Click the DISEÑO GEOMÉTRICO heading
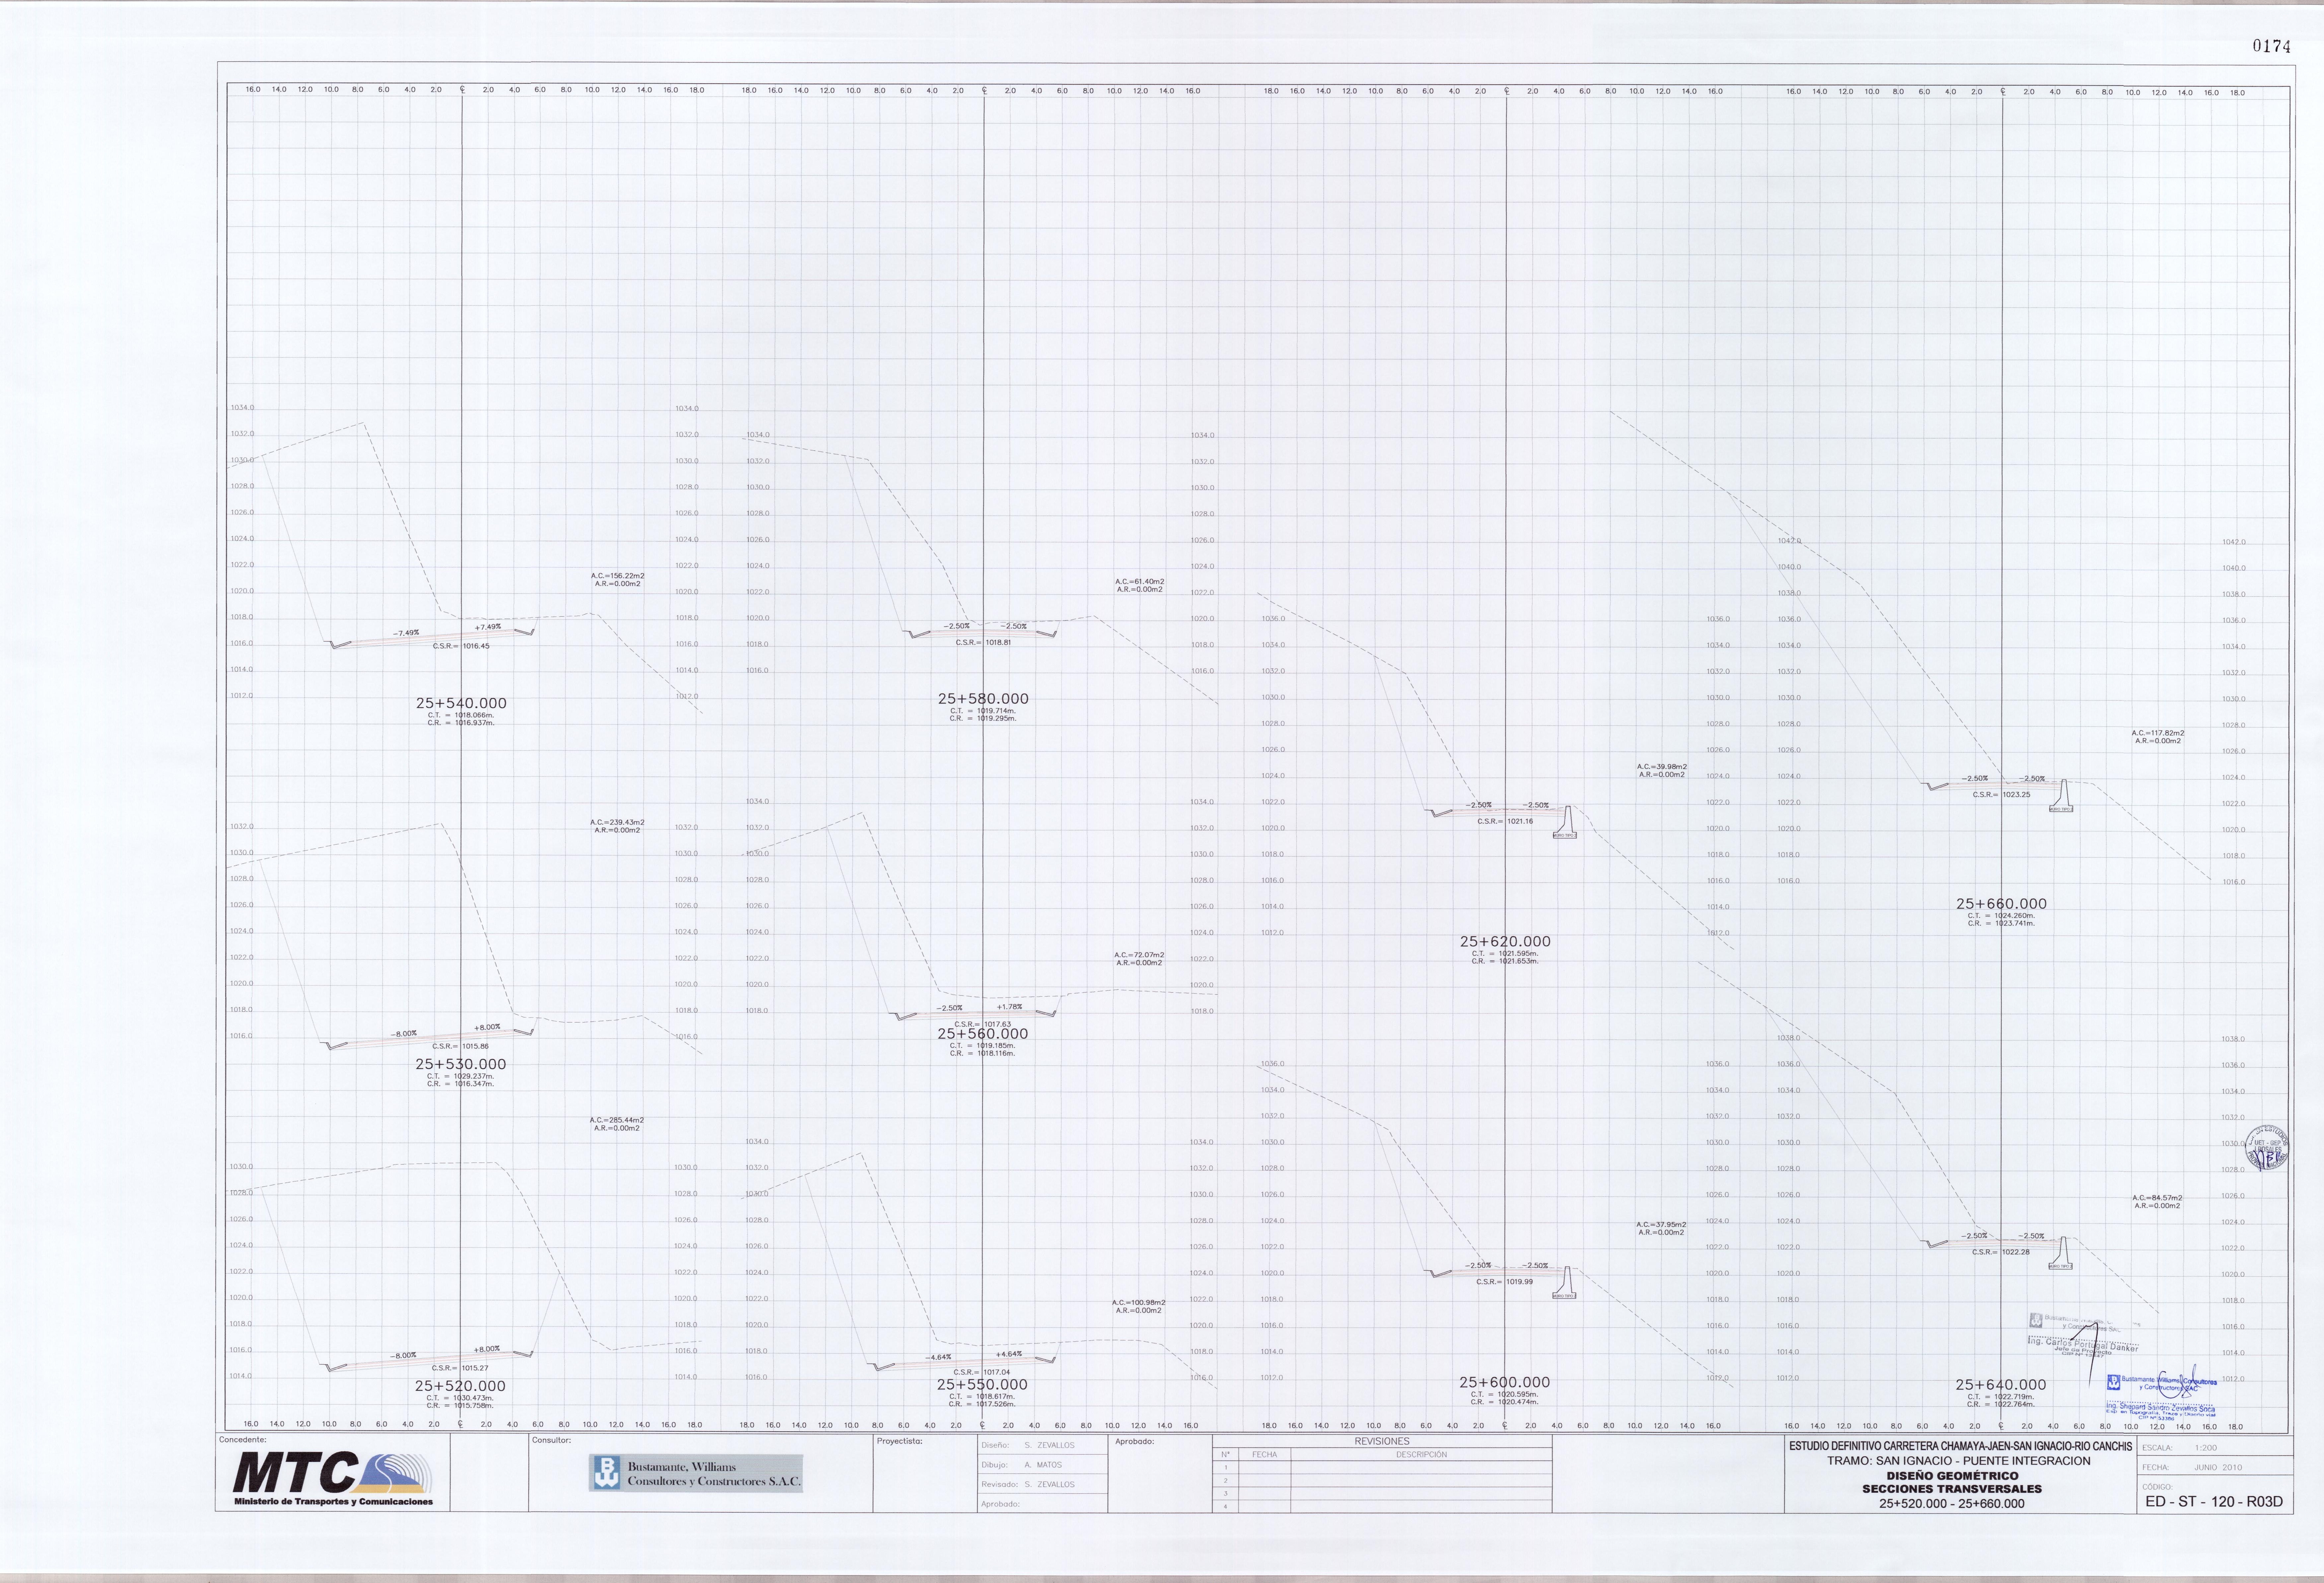 1952,1476
